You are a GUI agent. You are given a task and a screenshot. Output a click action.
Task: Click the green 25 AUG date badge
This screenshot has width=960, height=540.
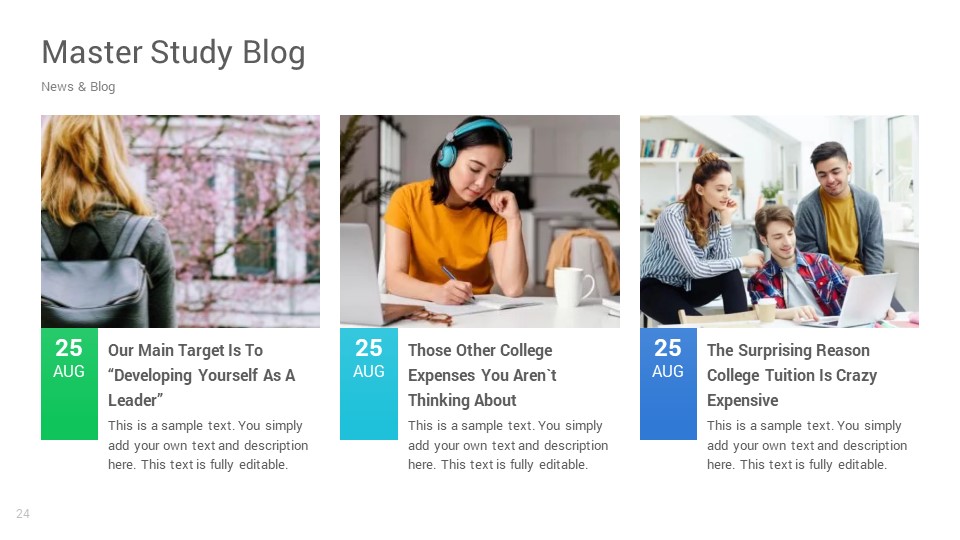(69, 384)
